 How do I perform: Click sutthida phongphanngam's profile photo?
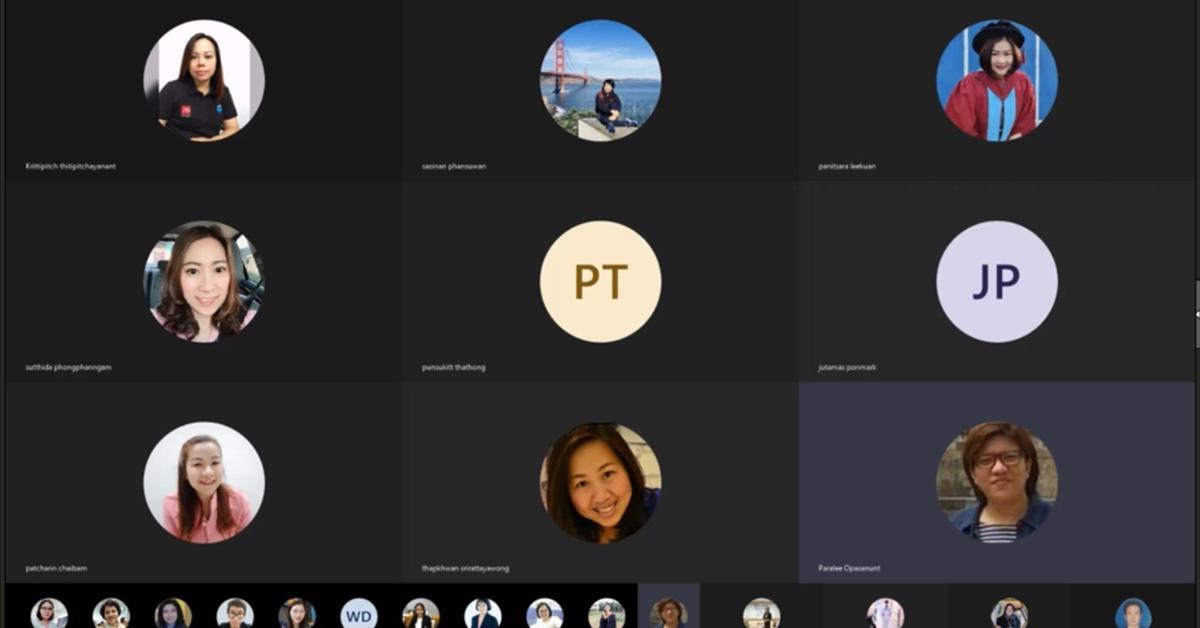(204, 282)
